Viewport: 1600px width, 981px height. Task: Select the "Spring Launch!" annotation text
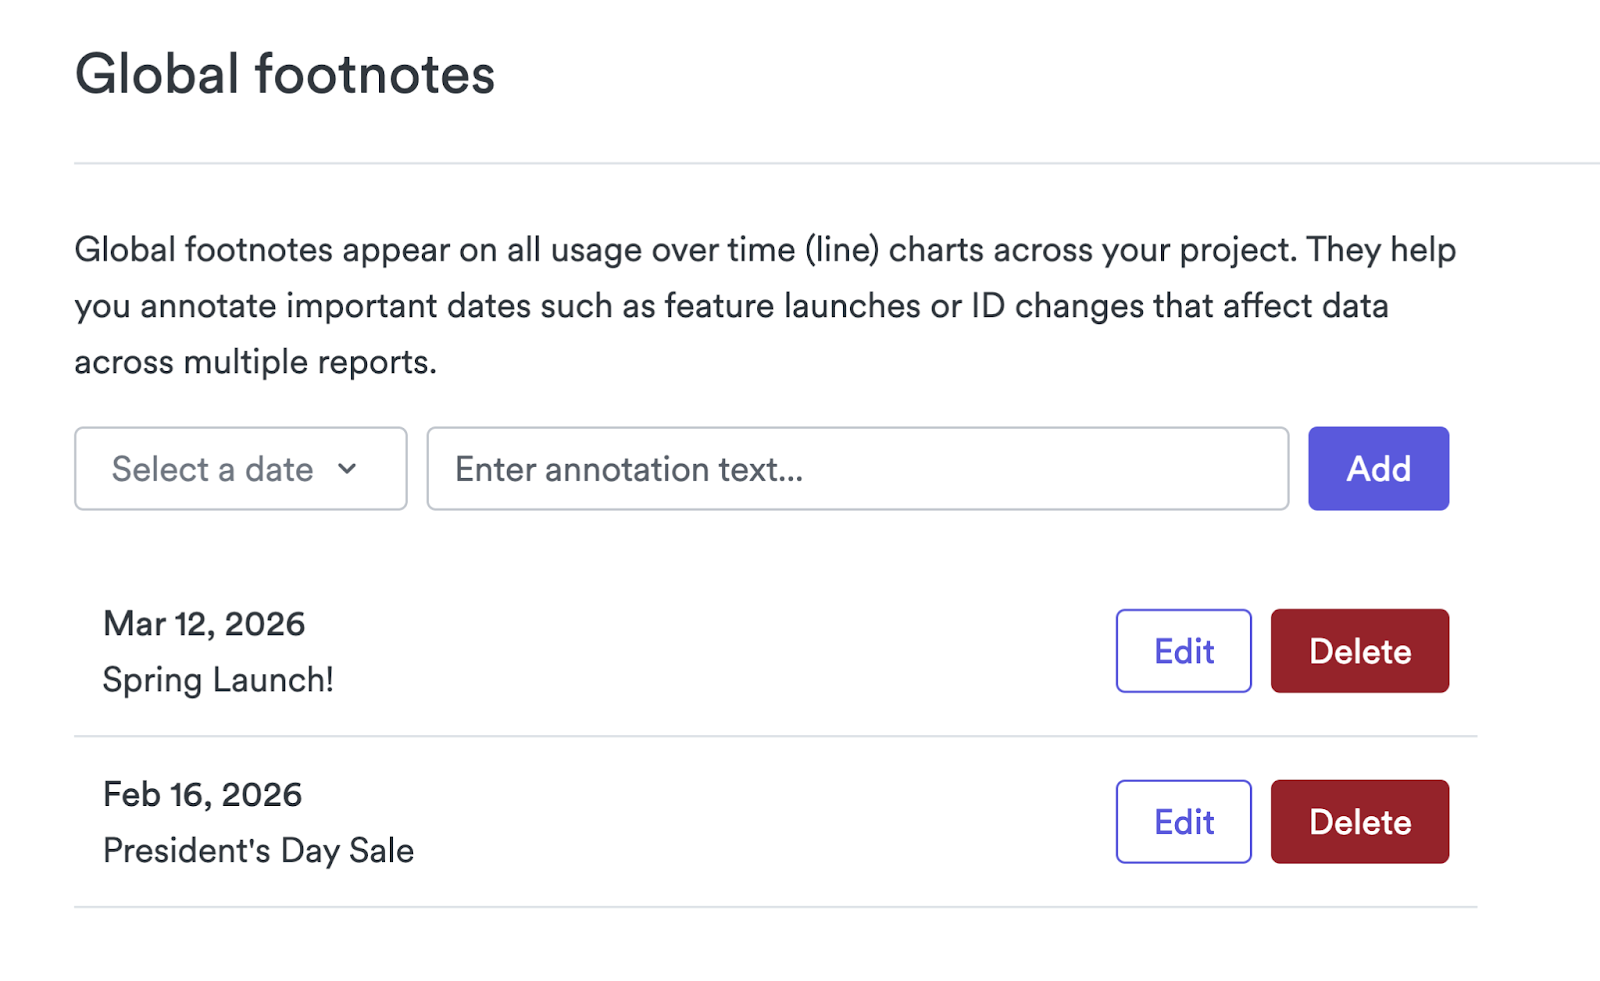click(x=218, y=680)
